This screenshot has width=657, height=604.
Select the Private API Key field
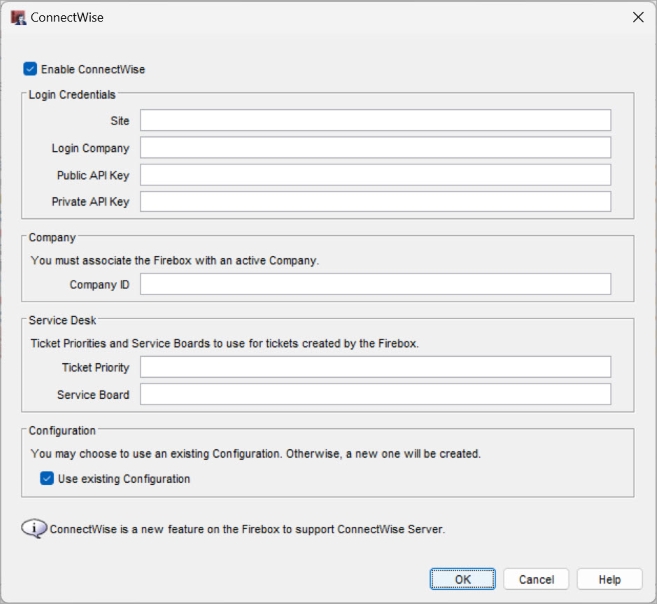point(375,201)
